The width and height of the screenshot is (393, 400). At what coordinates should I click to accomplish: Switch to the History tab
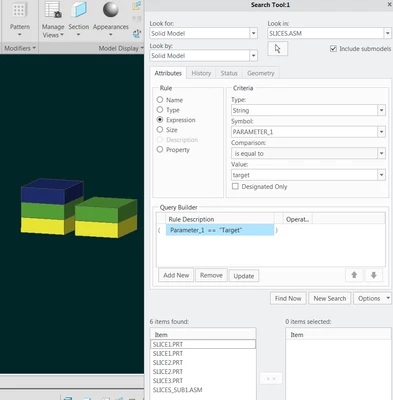(x=201, y=73)
